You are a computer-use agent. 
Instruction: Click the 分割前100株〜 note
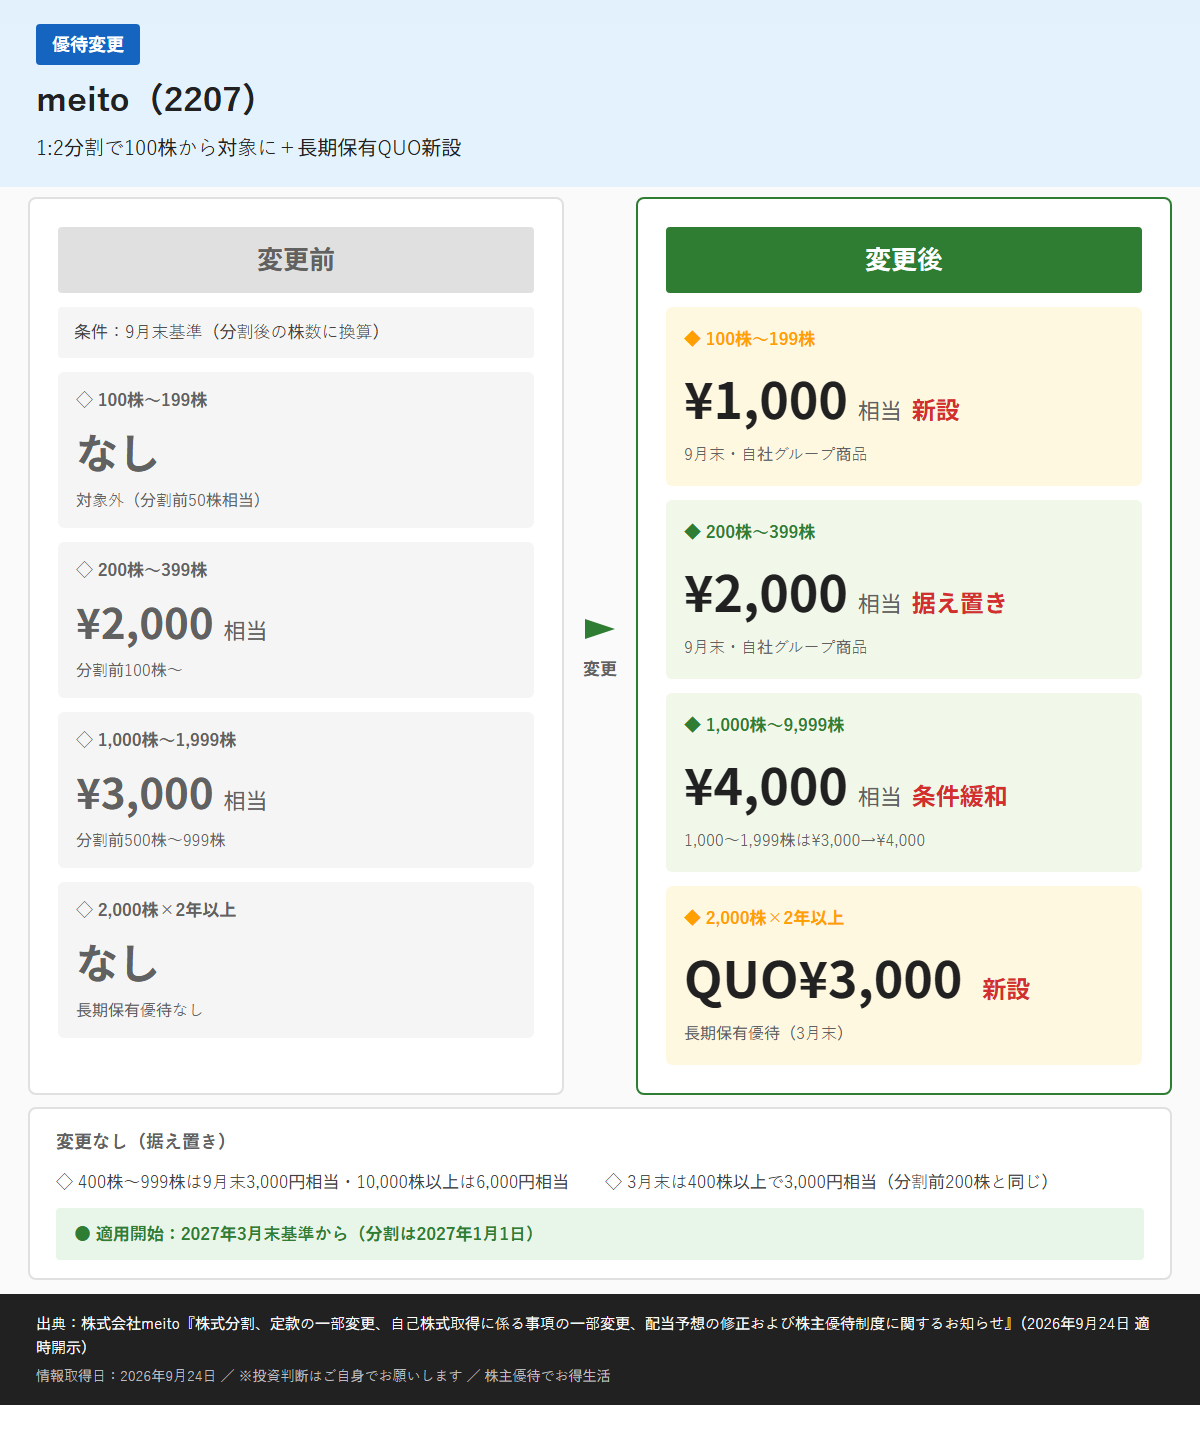pos(129,670)
